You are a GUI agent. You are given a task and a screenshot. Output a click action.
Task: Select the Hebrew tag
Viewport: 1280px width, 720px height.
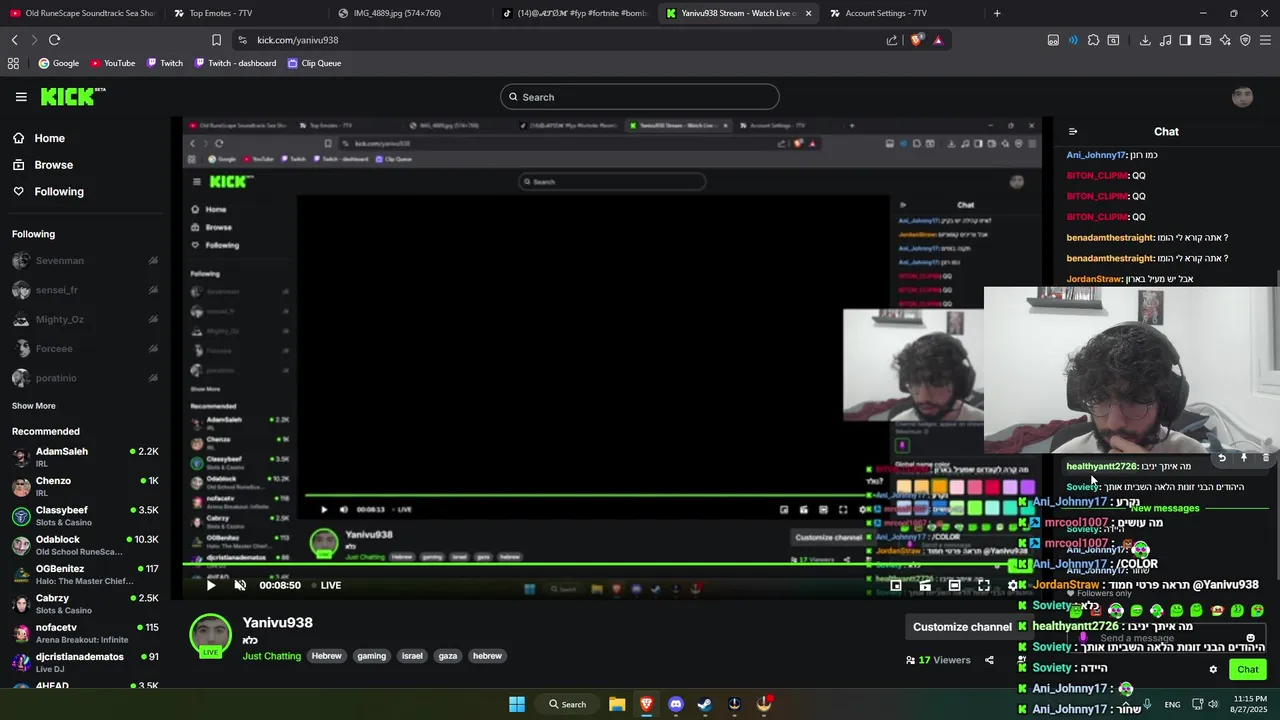click(326, 656)
